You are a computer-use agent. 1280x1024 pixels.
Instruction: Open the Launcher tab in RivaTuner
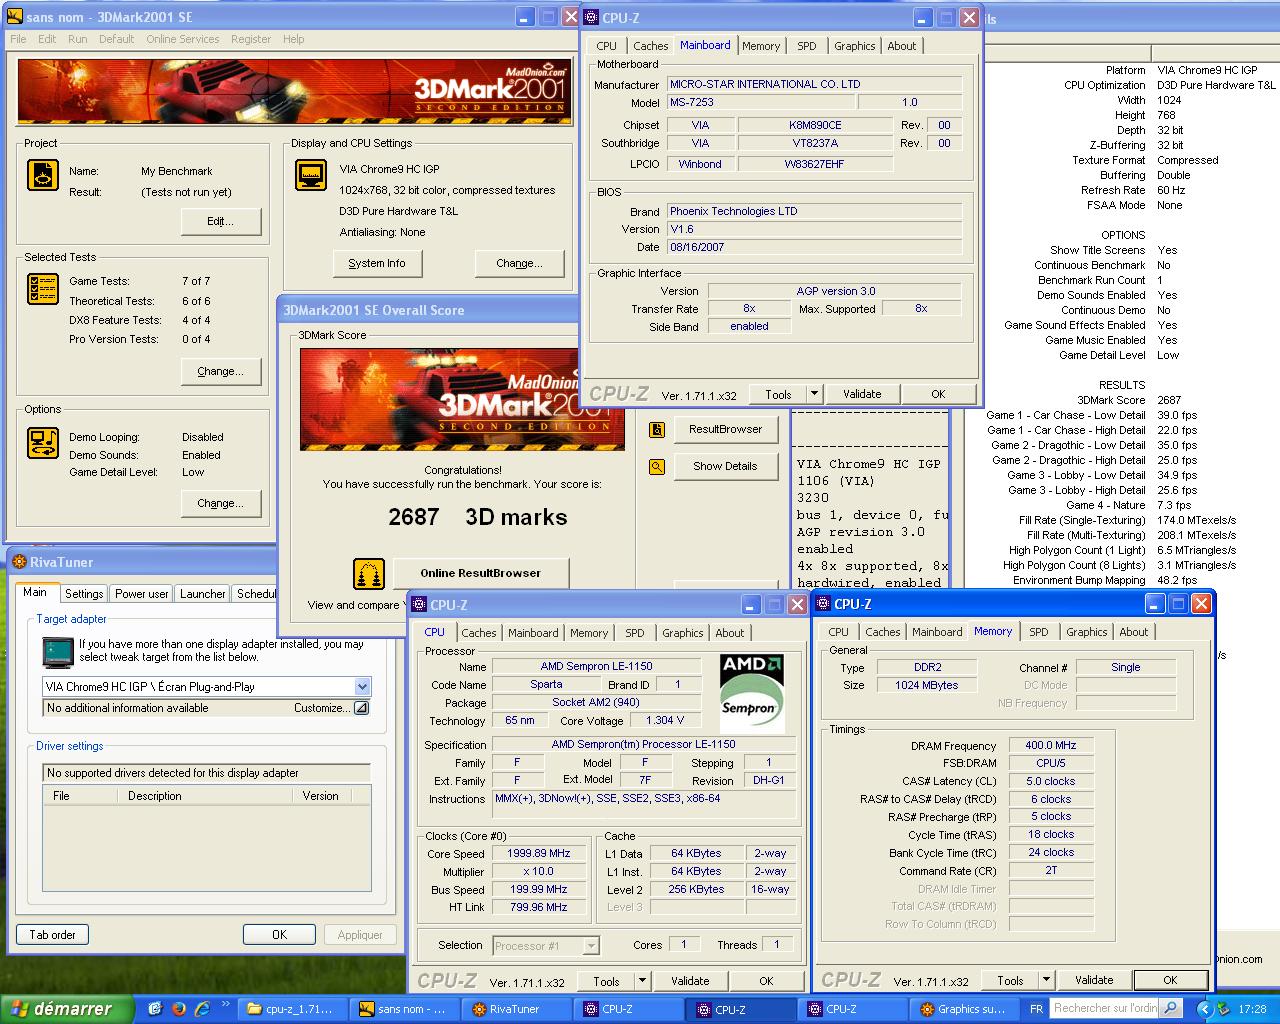tap(203, 594)
